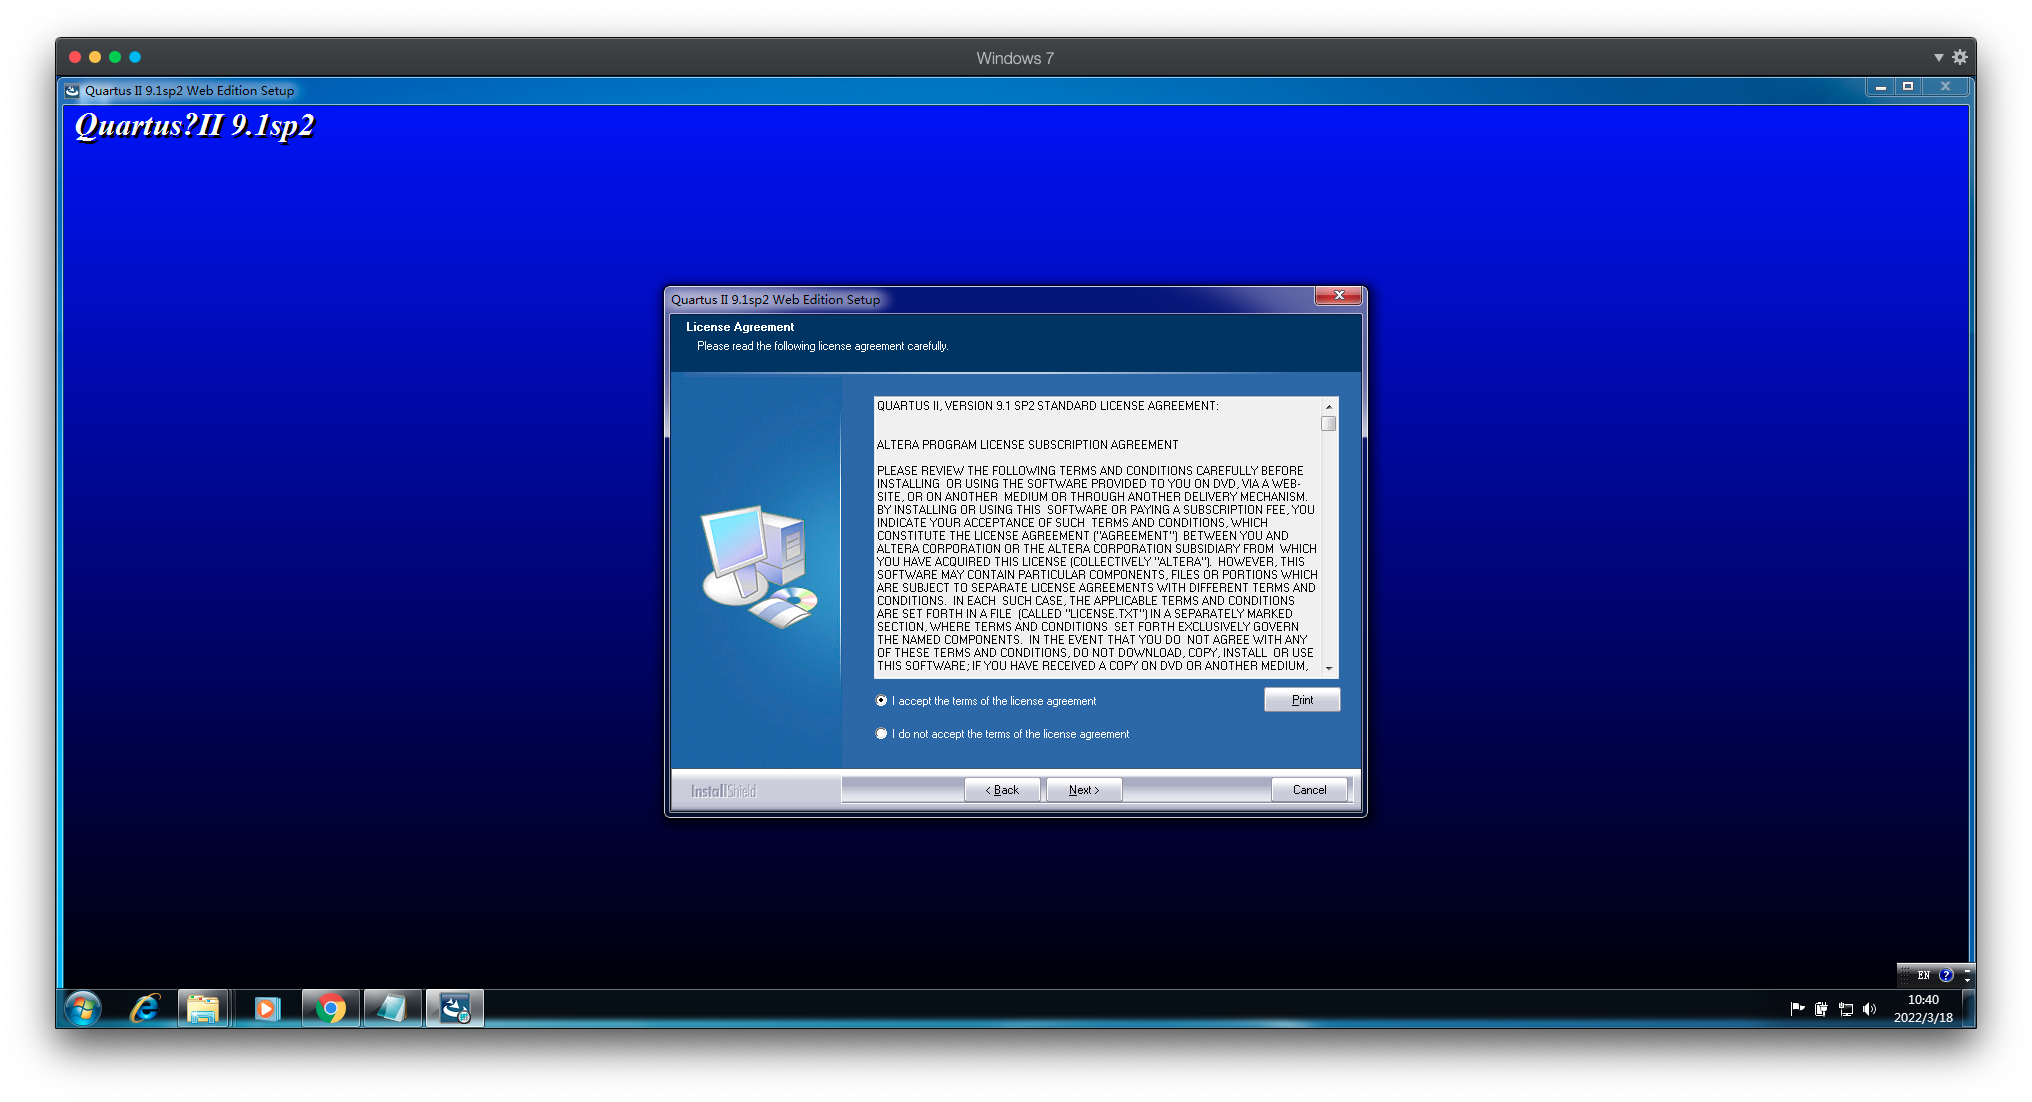
Task: Click the language bar help icon
Action: [x=1946, y=975]
